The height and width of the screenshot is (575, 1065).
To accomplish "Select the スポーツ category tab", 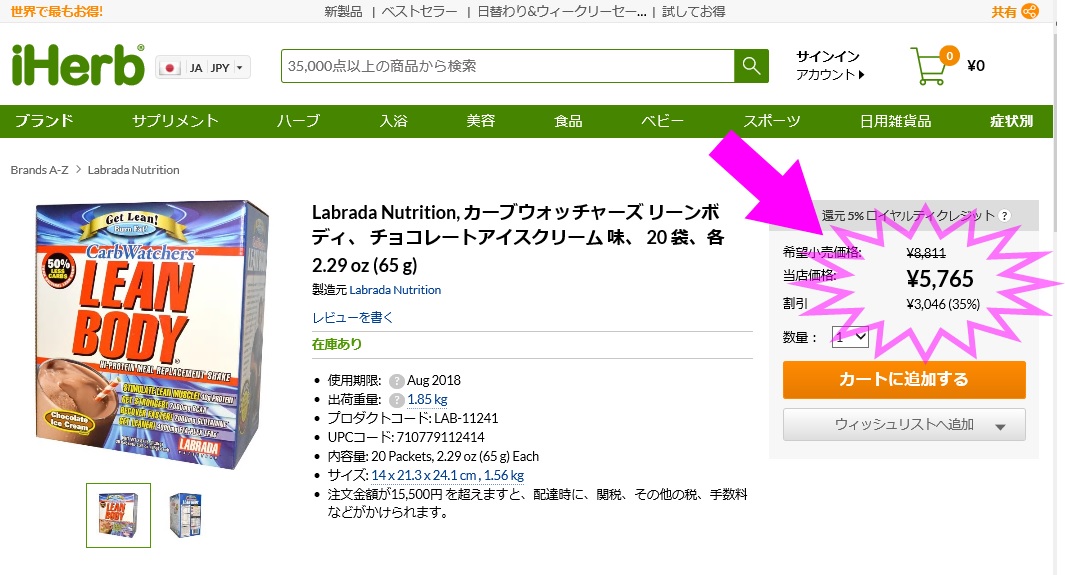I will 771,121.
